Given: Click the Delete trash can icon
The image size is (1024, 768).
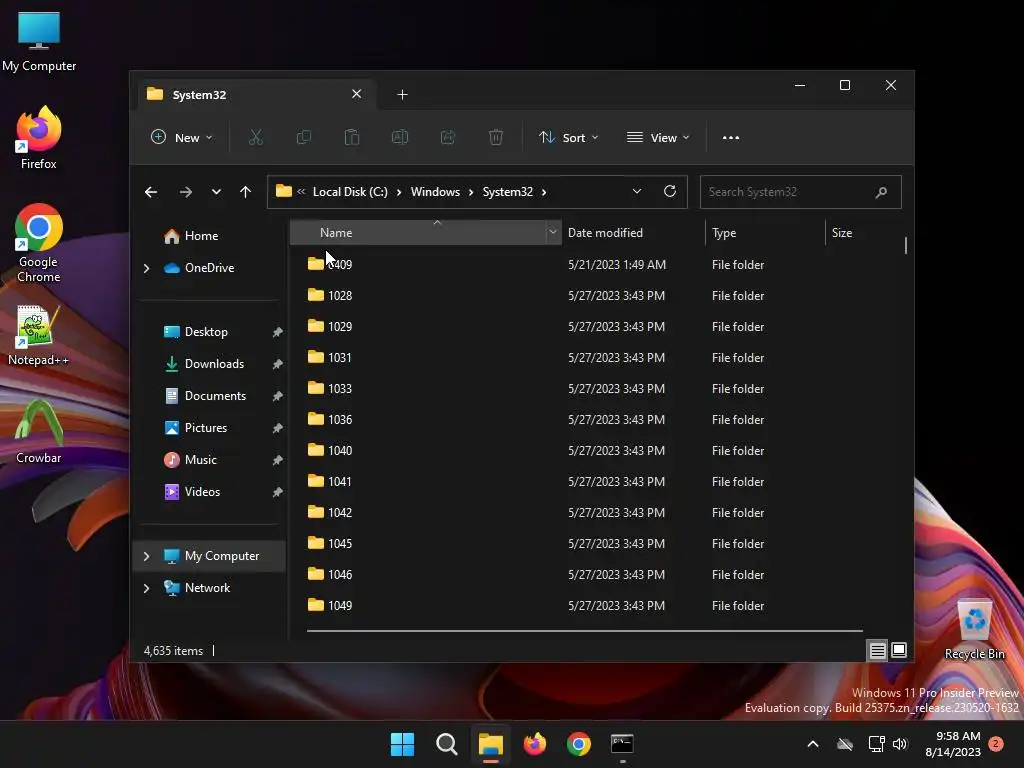Looking at the screenshot, I should tap(496, 137).
